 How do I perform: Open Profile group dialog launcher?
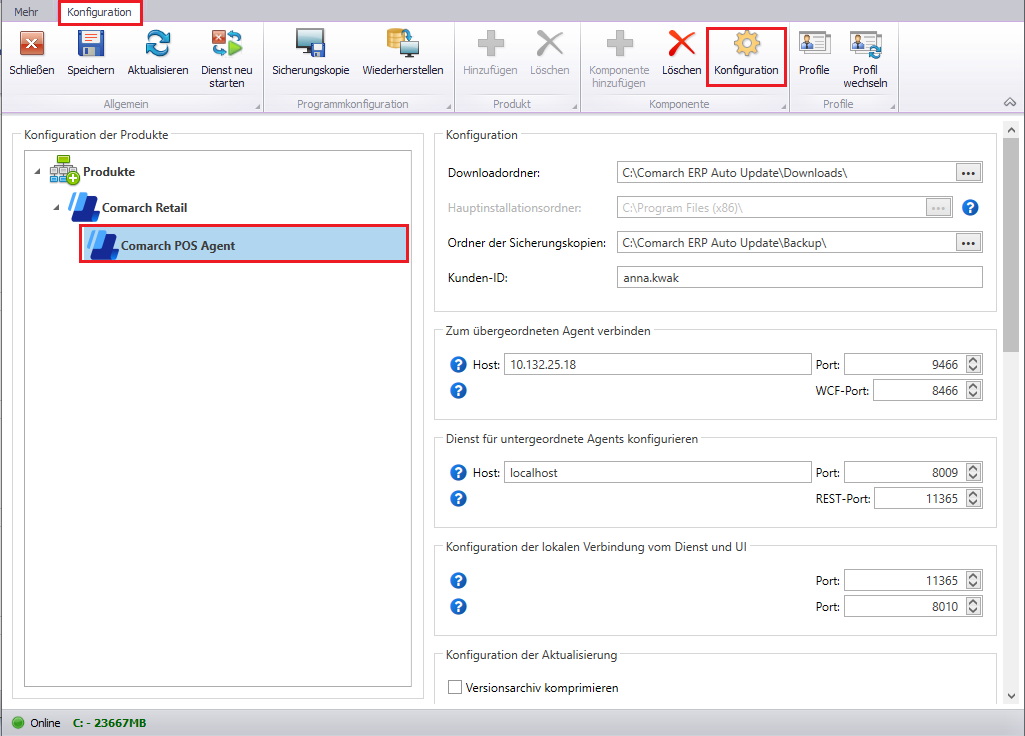pyautogui.click(x=892, y=106)
